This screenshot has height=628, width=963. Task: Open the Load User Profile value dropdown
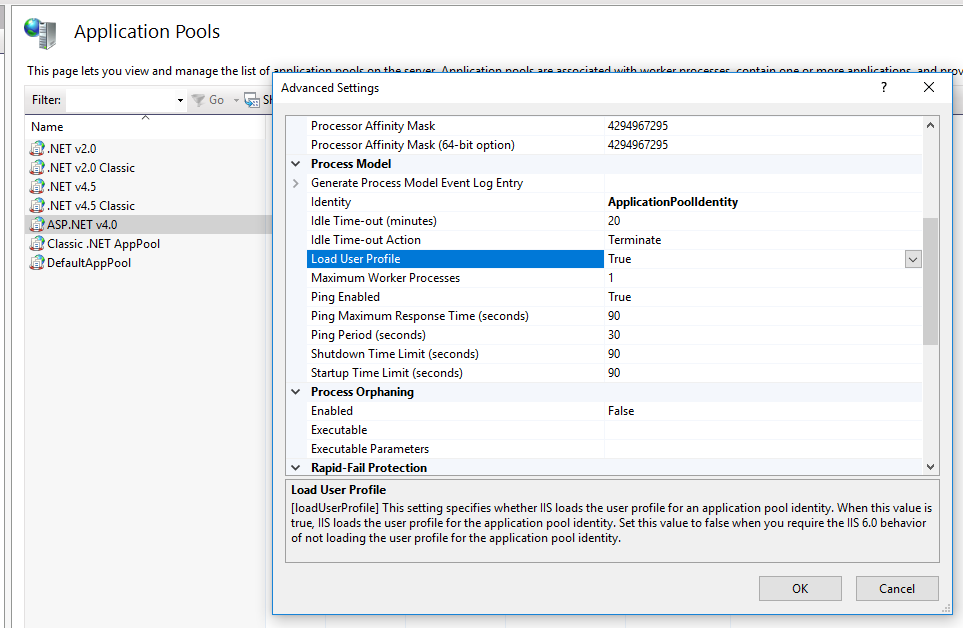[913, 259]
